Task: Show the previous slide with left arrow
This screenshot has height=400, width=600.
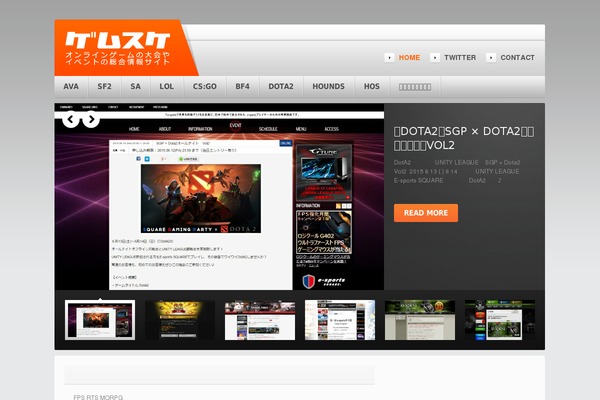Action: [70, 120]
